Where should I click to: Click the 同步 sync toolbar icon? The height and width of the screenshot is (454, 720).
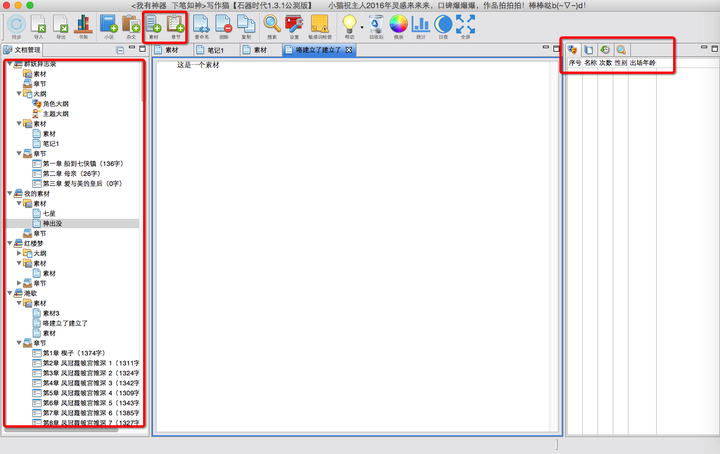[16, 27]
